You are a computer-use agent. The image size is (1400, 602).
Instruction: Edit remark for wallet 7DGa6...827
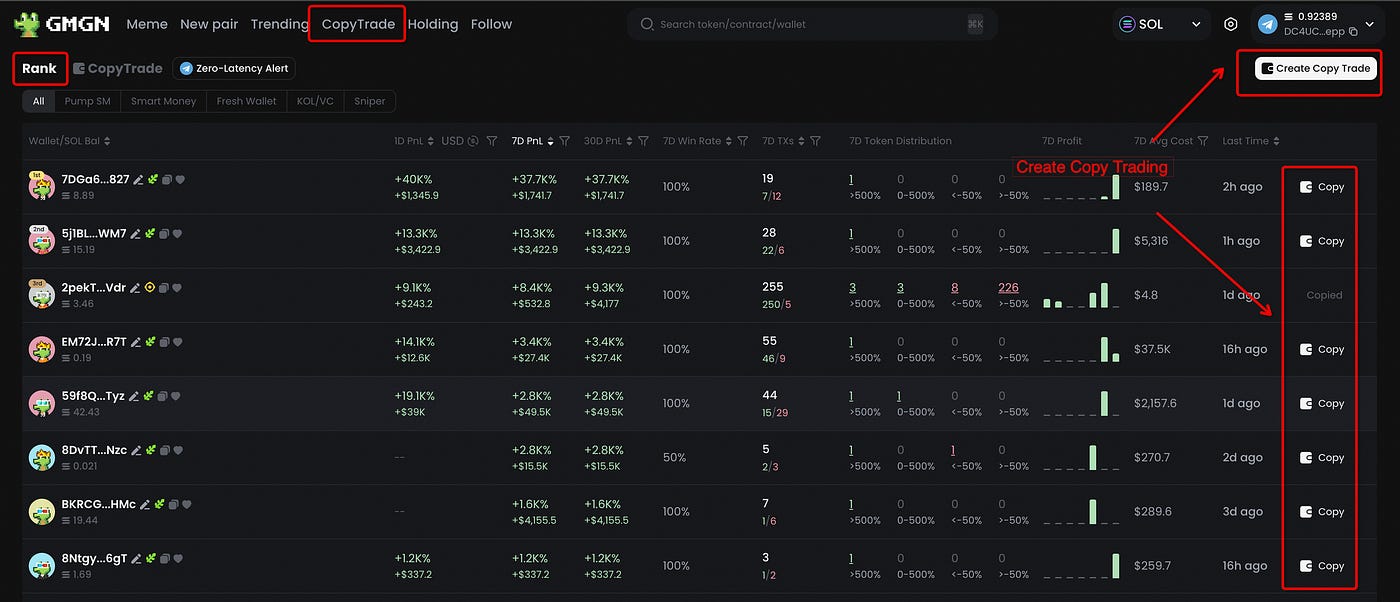(x=138, y=180)
